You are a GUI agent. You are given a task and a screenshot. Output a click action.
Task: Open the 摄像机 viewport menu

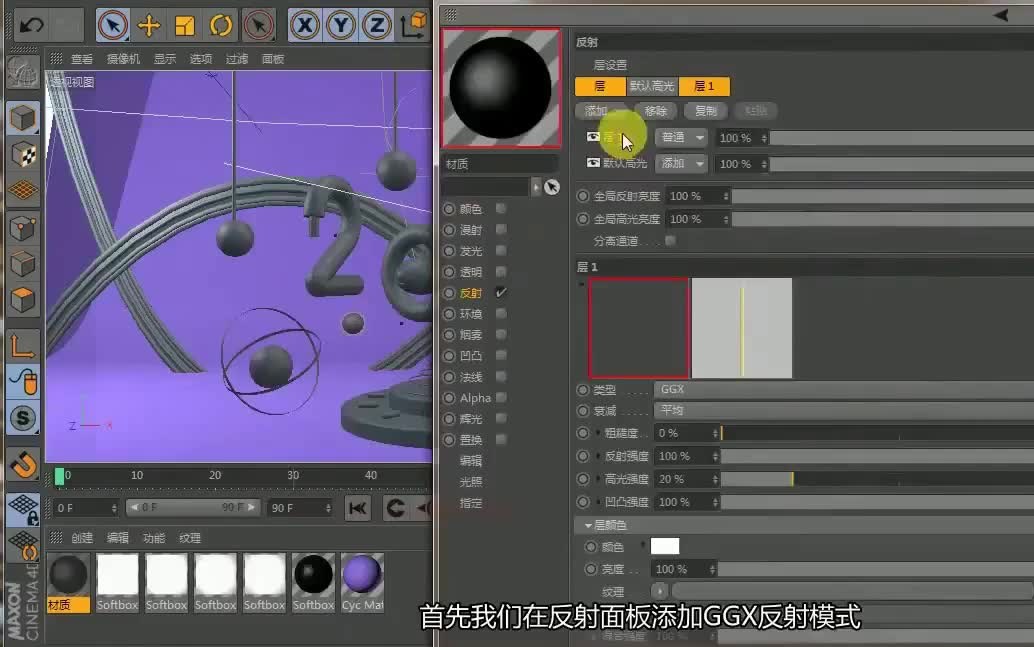click(x=123, y=59)
